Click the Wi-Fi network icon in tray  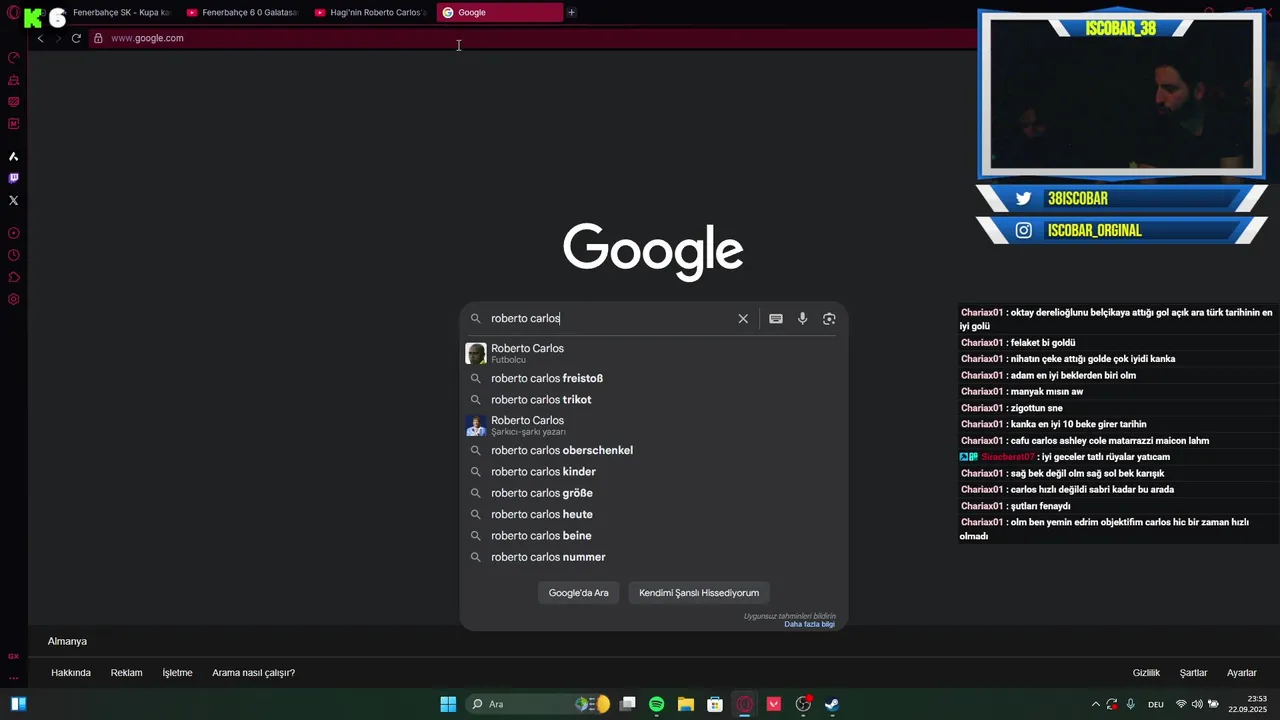point(1181,704)
